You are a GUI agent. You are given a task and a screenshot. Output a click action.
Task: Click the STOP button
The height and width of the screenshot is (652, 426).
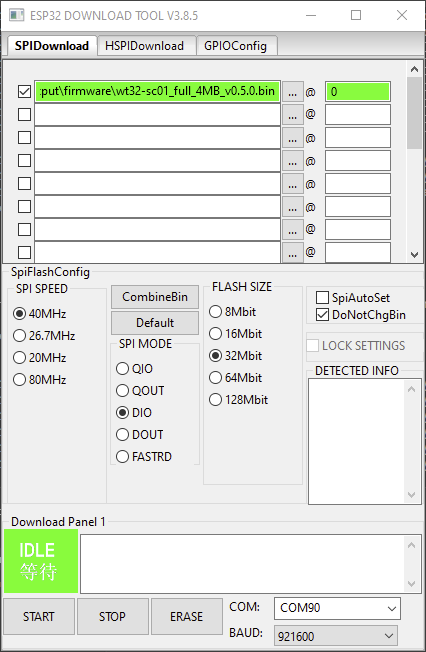click(112, 616)
